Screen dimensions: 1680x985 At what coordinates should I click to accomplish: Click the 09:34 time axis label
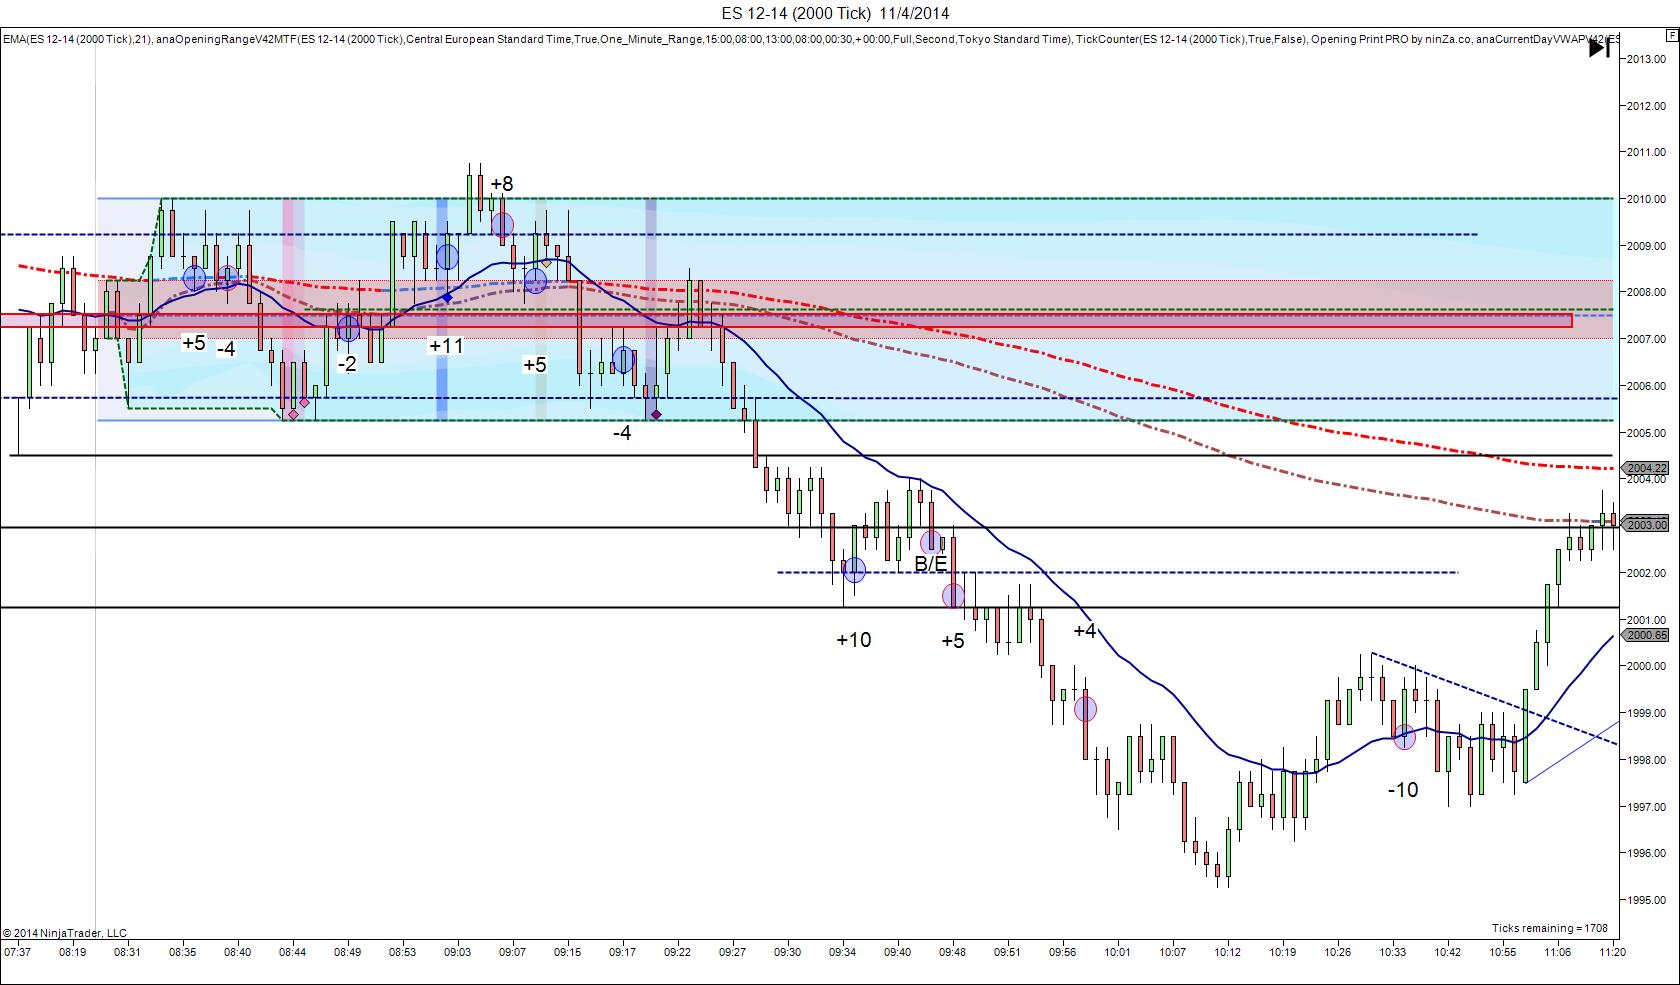[843, 952]
